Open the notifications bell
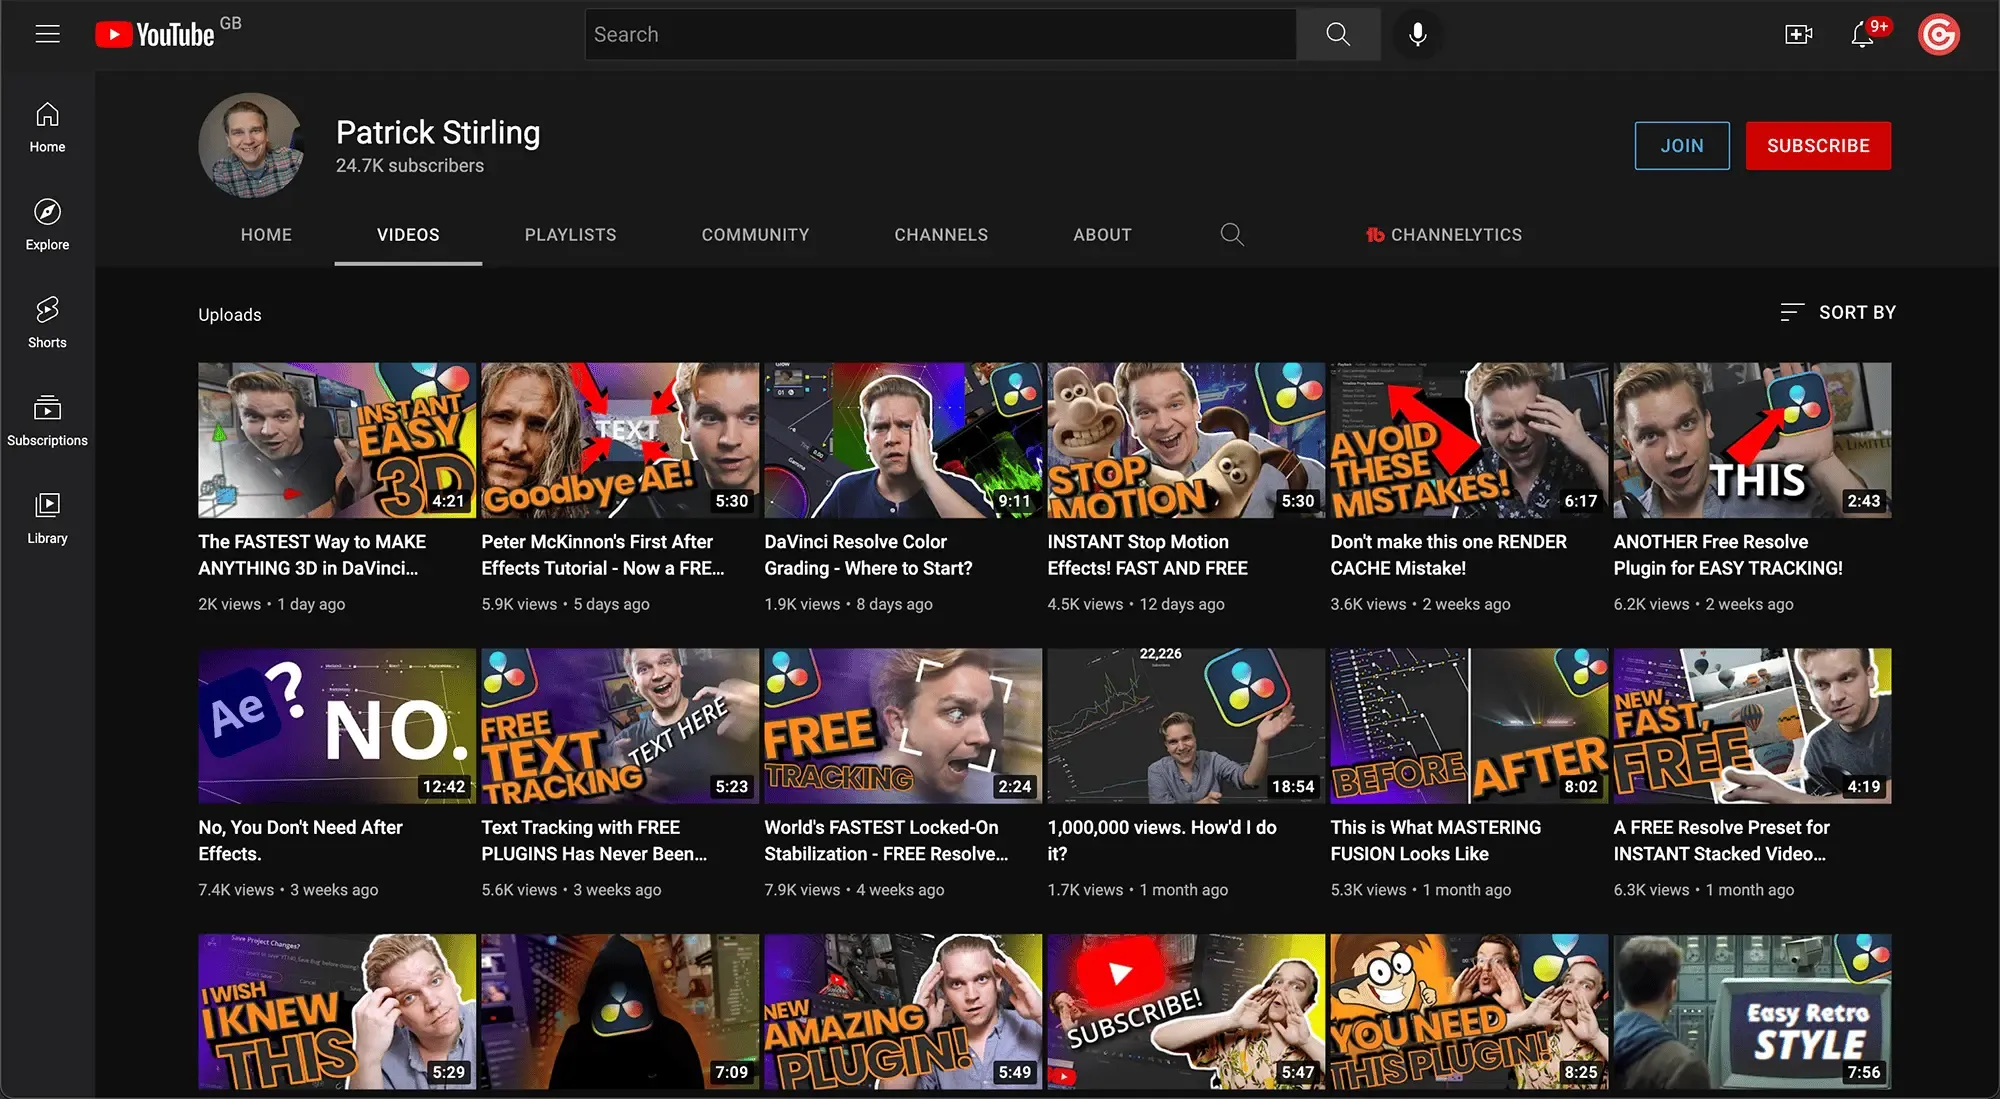2000x1099 pixels. tap(1862, 34)
